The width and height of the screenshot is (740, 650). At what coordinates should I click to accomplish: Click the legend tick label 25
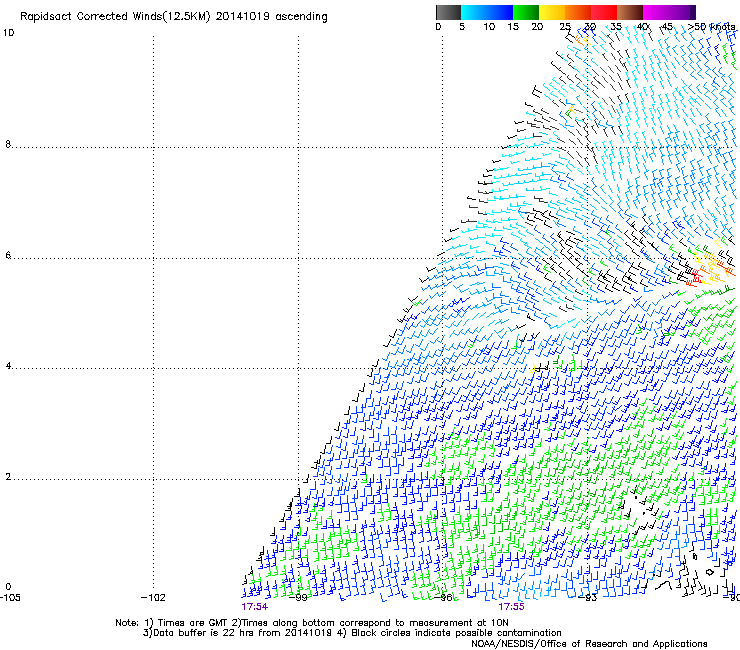[565, 27]
